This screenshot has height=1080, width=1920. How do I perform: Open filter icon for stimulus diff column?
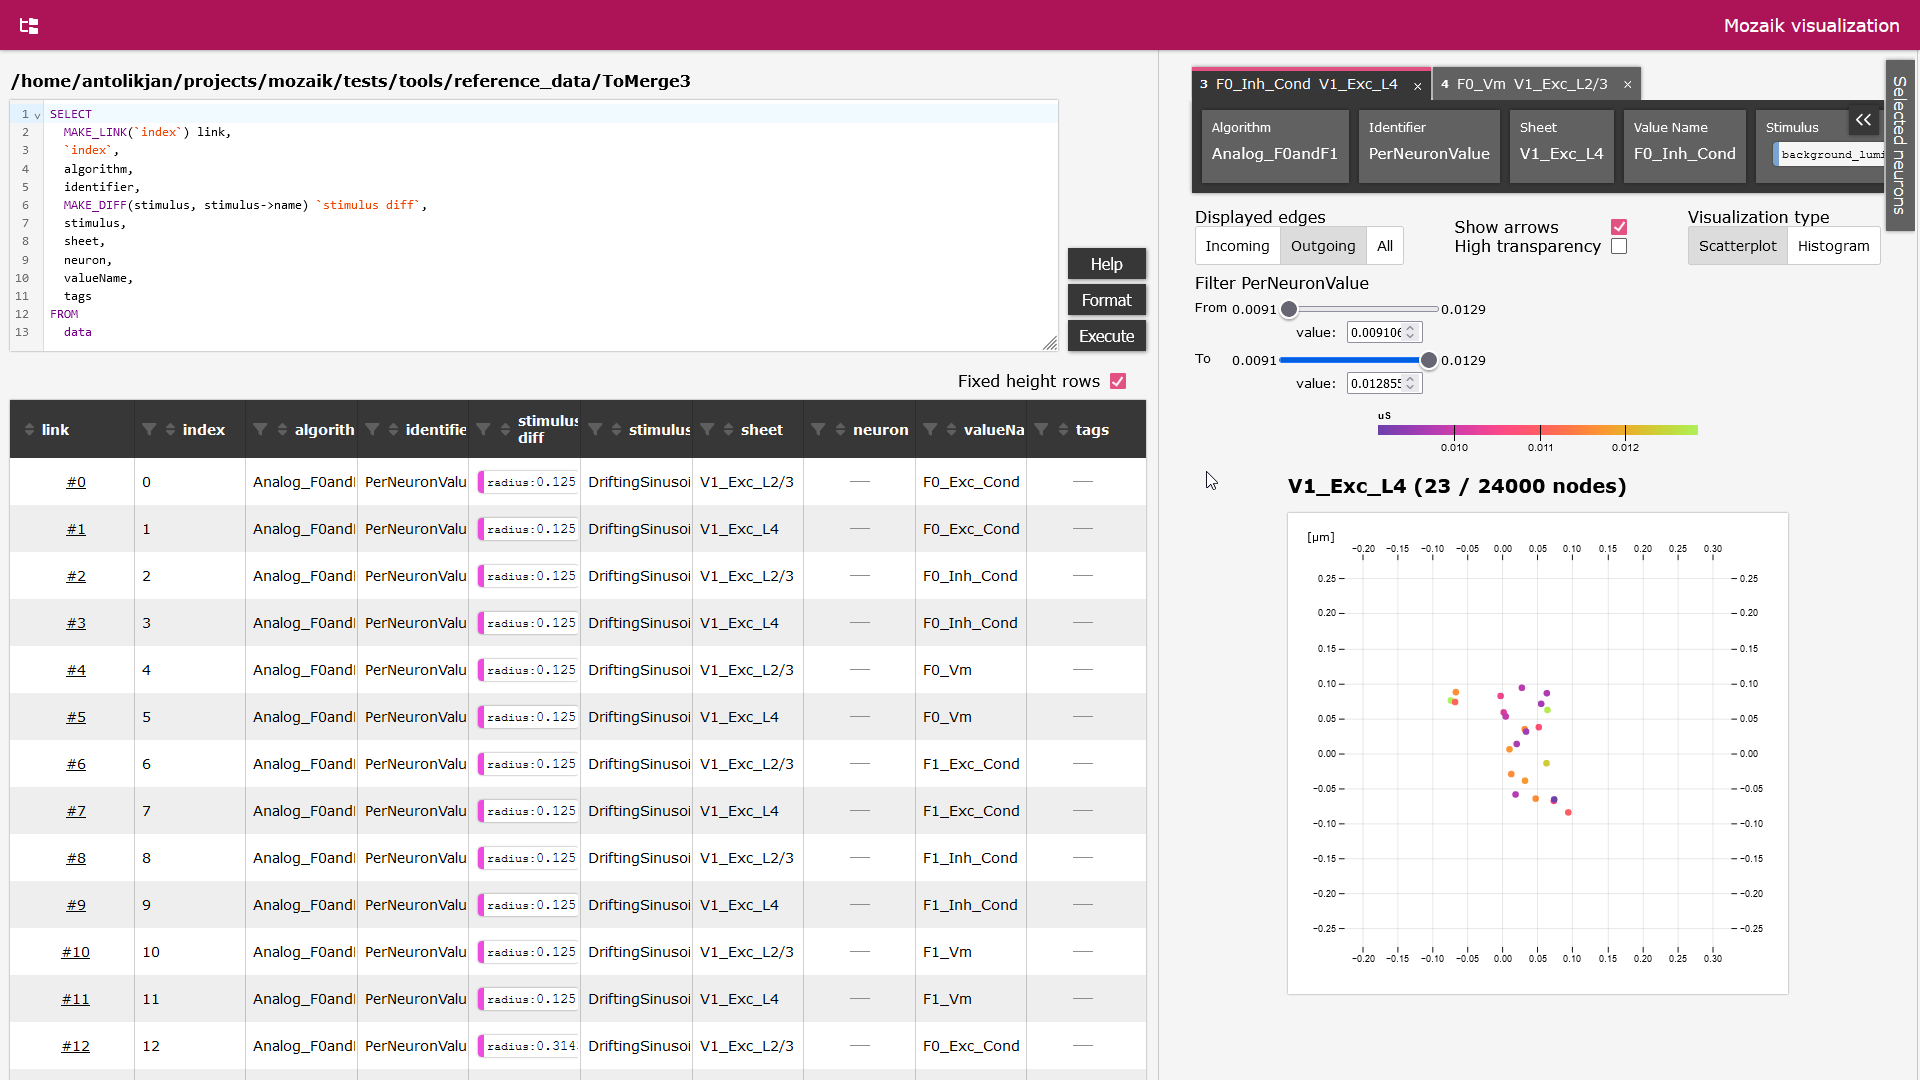pyautogui.click(x=483, y=430)
